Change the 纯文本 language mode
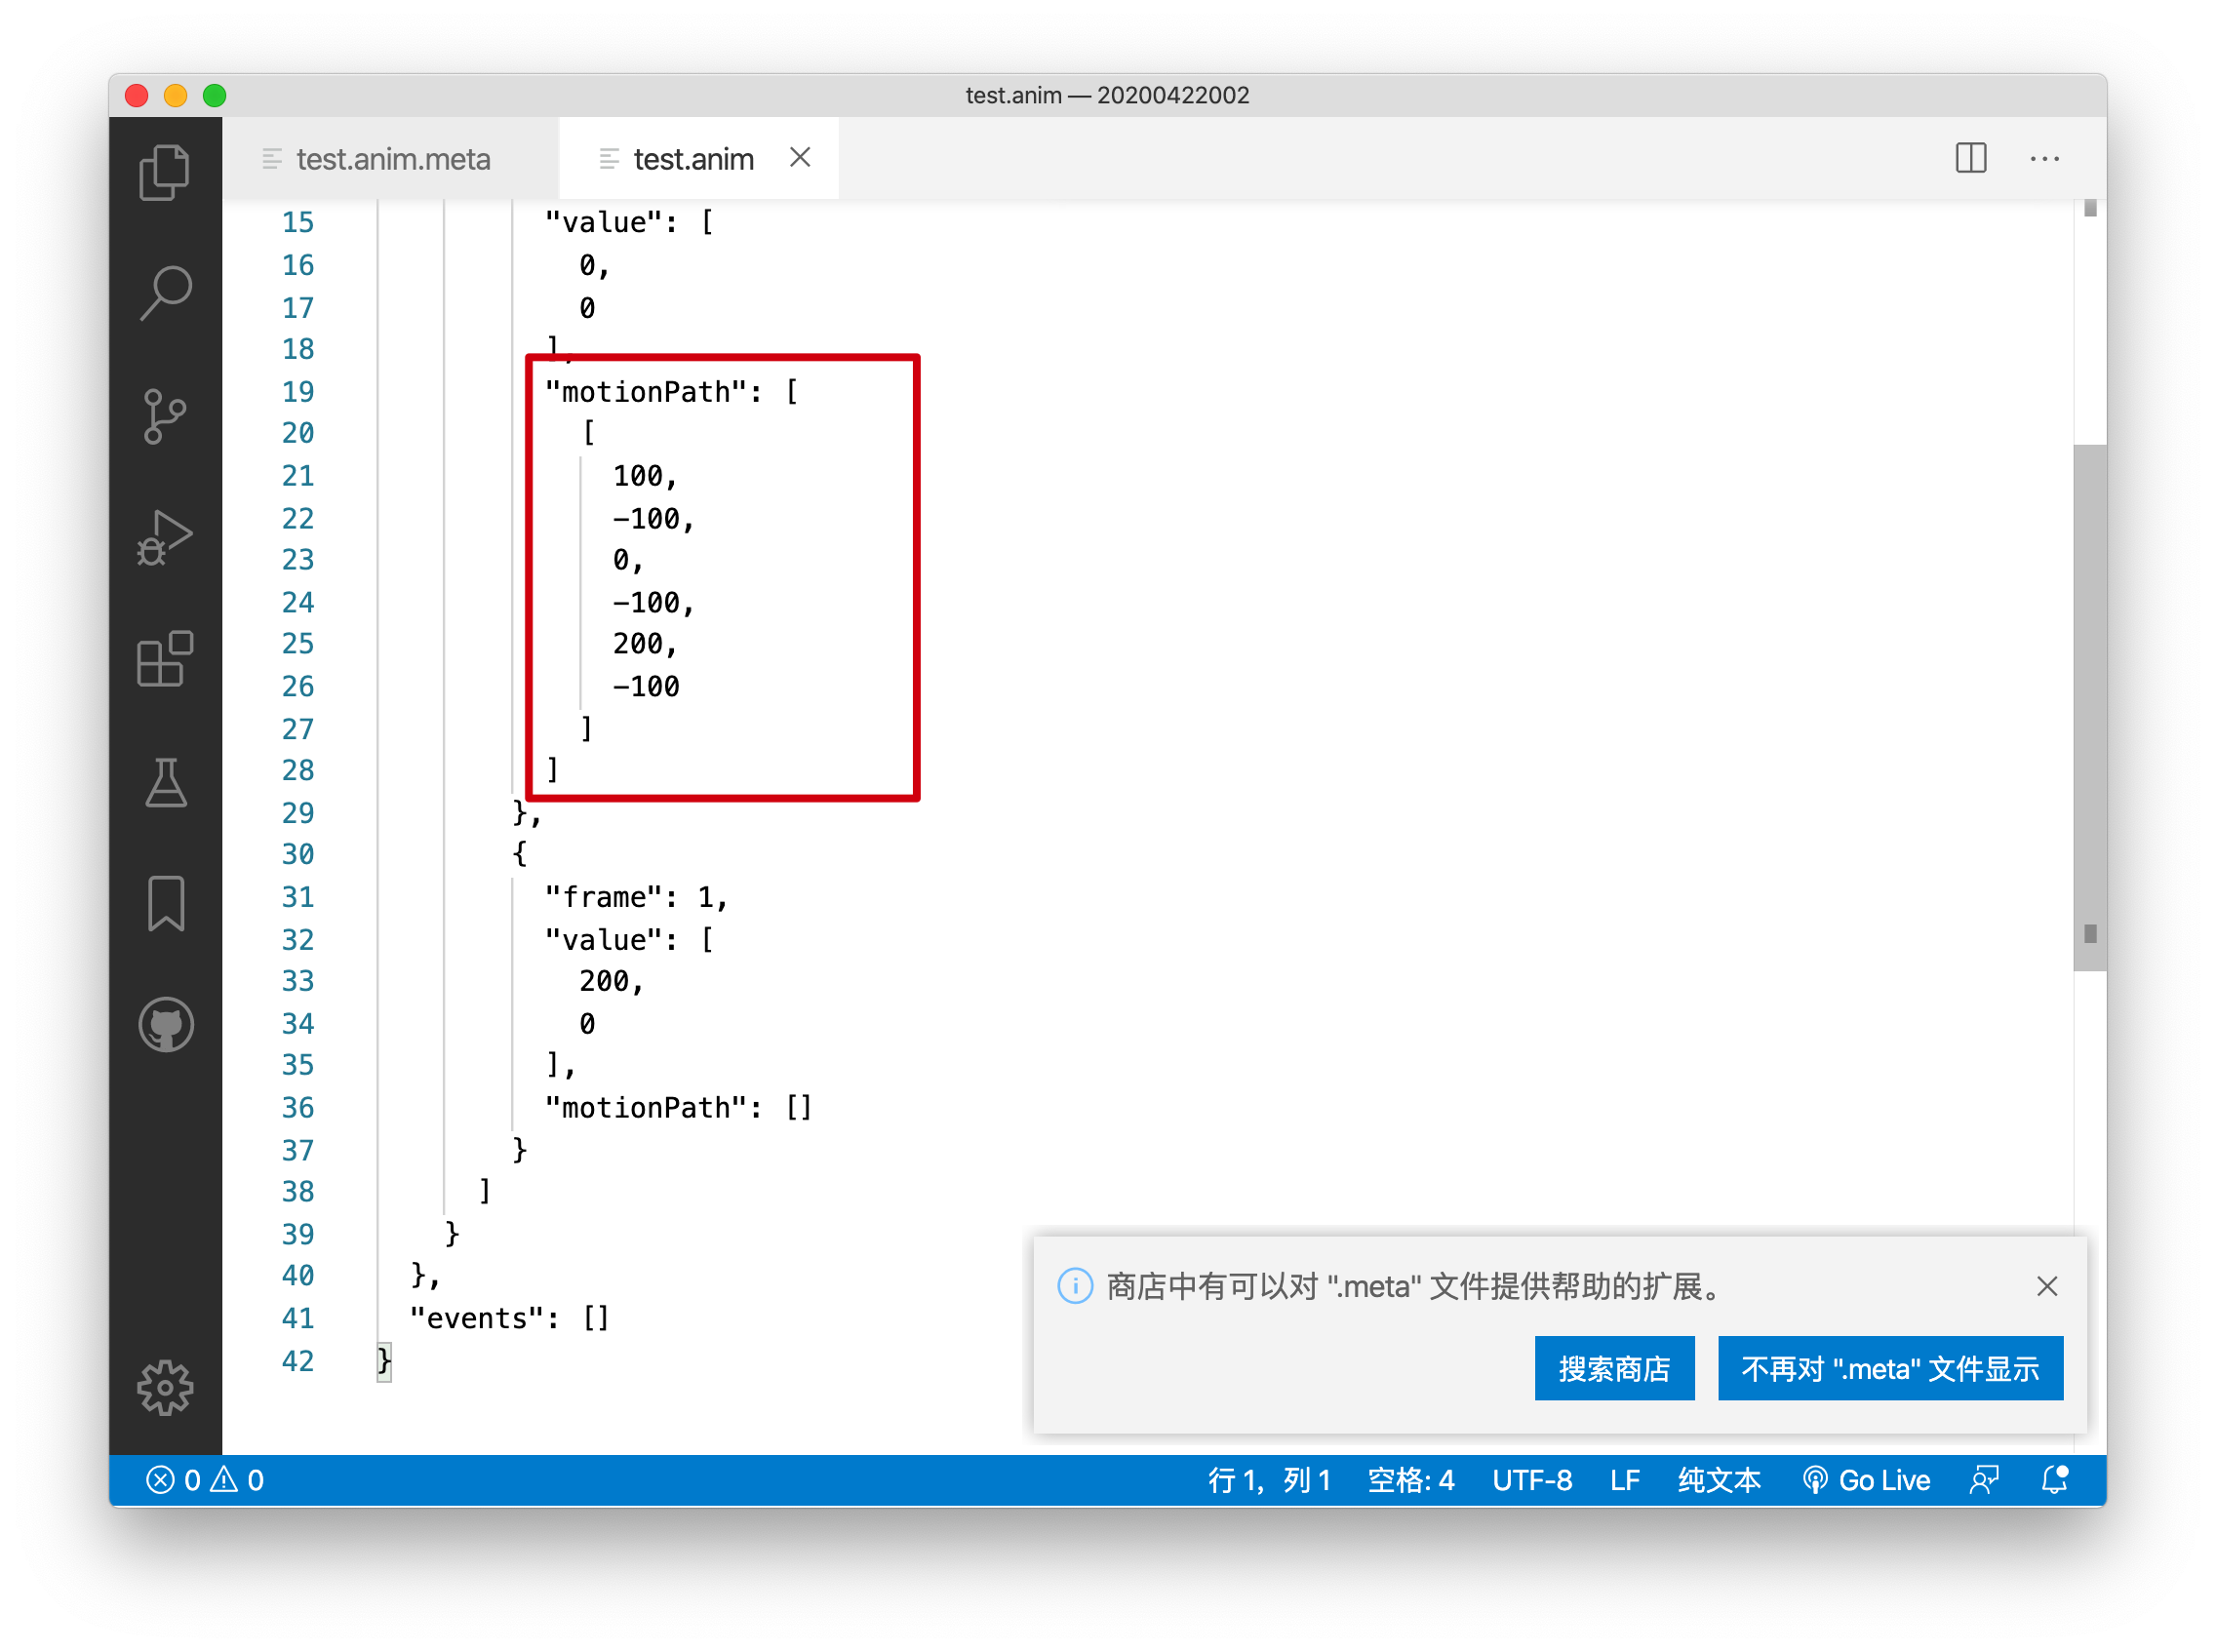This screenshot has height=1652, width=2216. [1718, 1480]
